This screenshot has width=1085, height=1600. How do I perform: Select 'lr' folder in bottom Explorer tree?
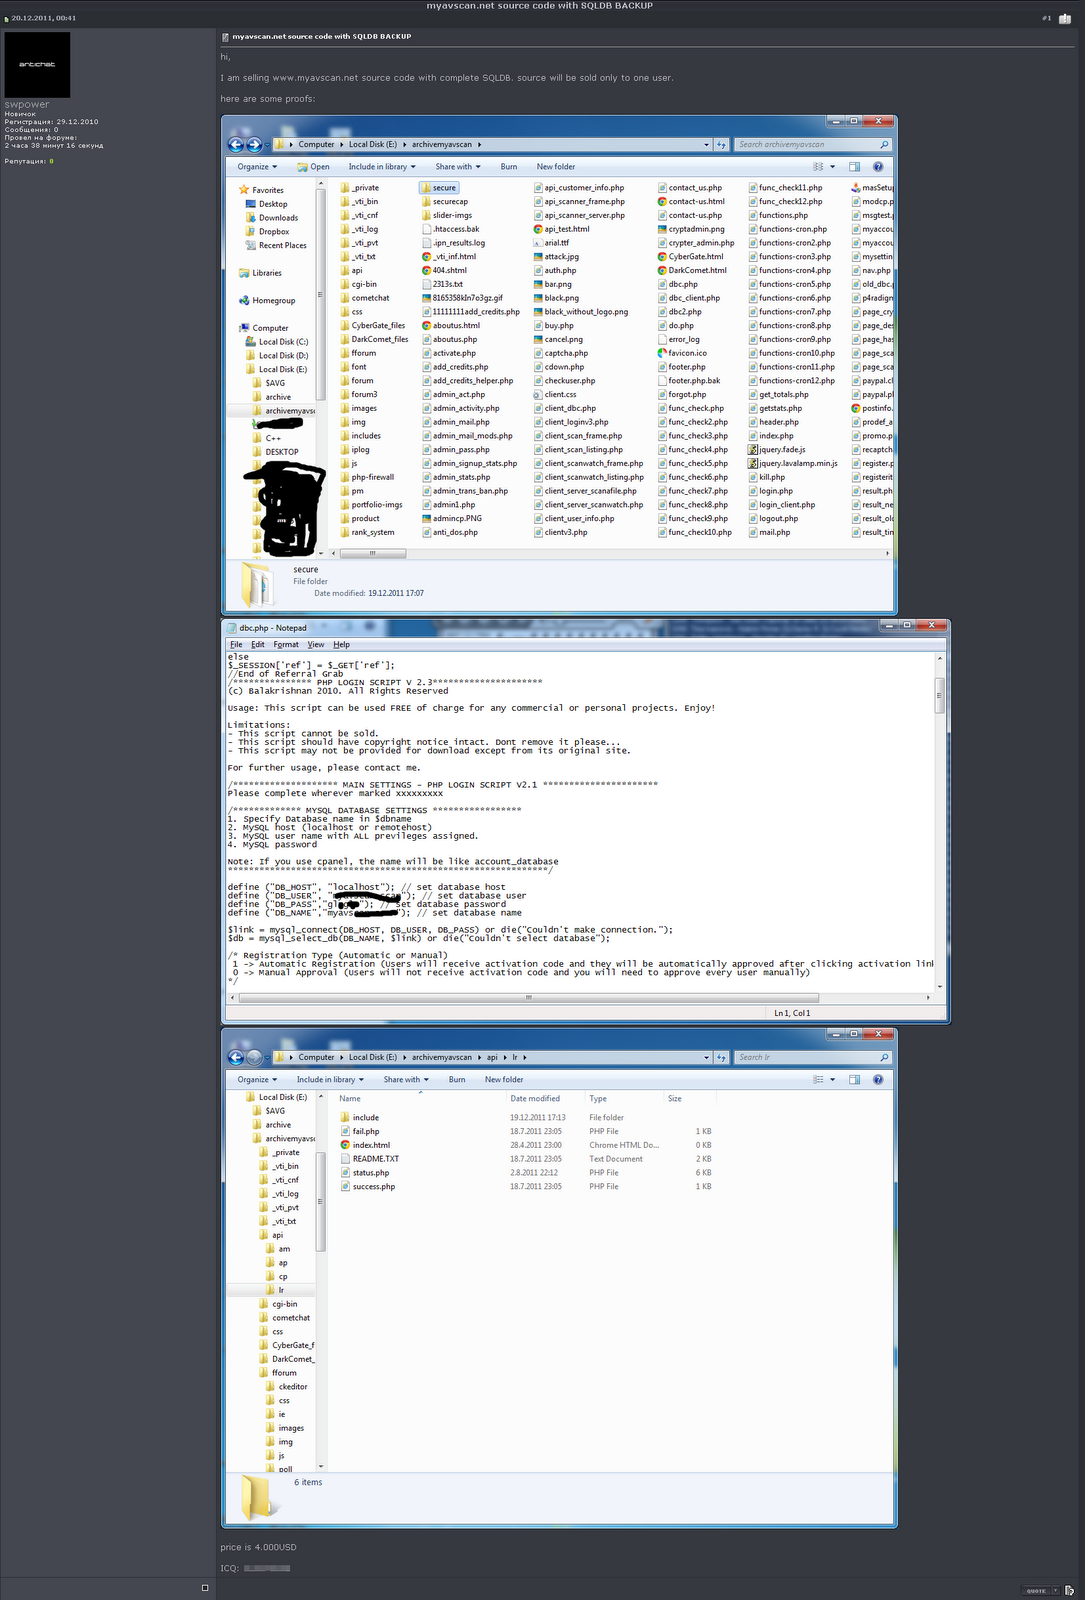[276, 1291]
